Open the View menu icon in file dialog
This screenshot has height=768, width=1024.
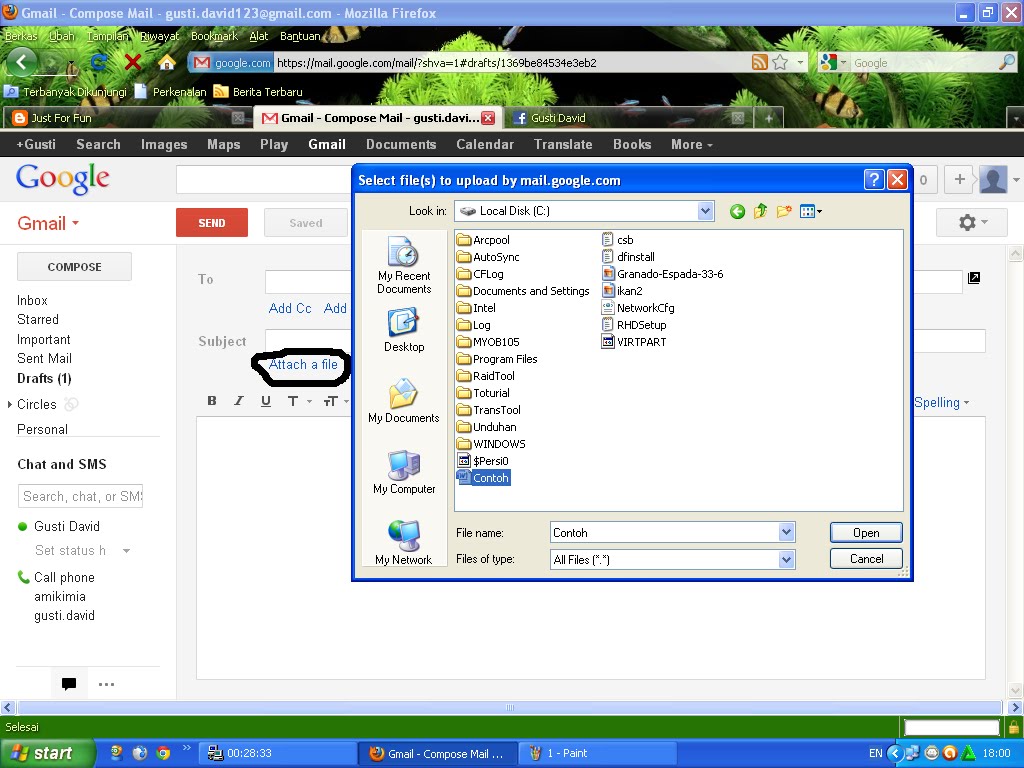tap(810, 212)
